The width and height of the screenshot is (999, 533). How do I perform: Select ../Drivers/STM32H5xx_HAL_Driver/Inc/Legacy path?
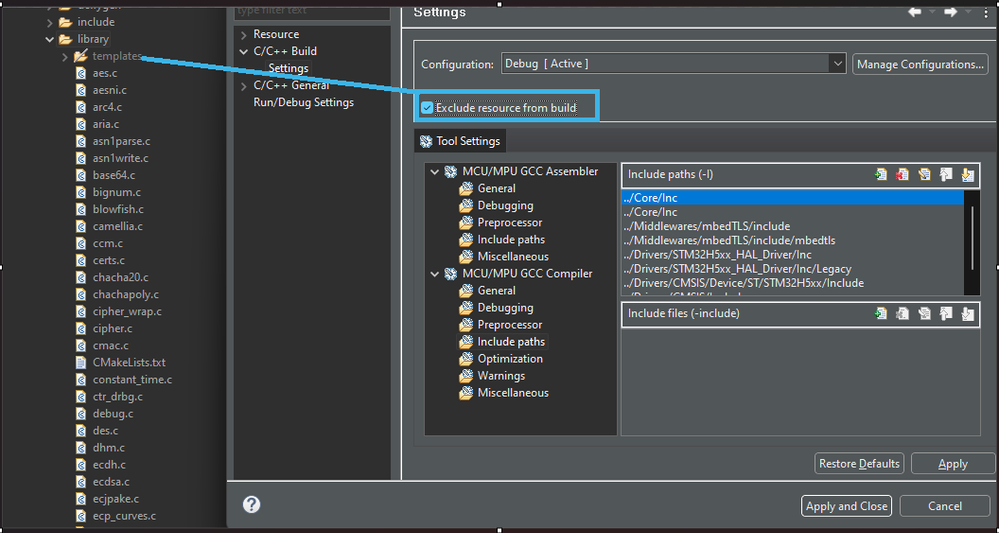(737, 269)
